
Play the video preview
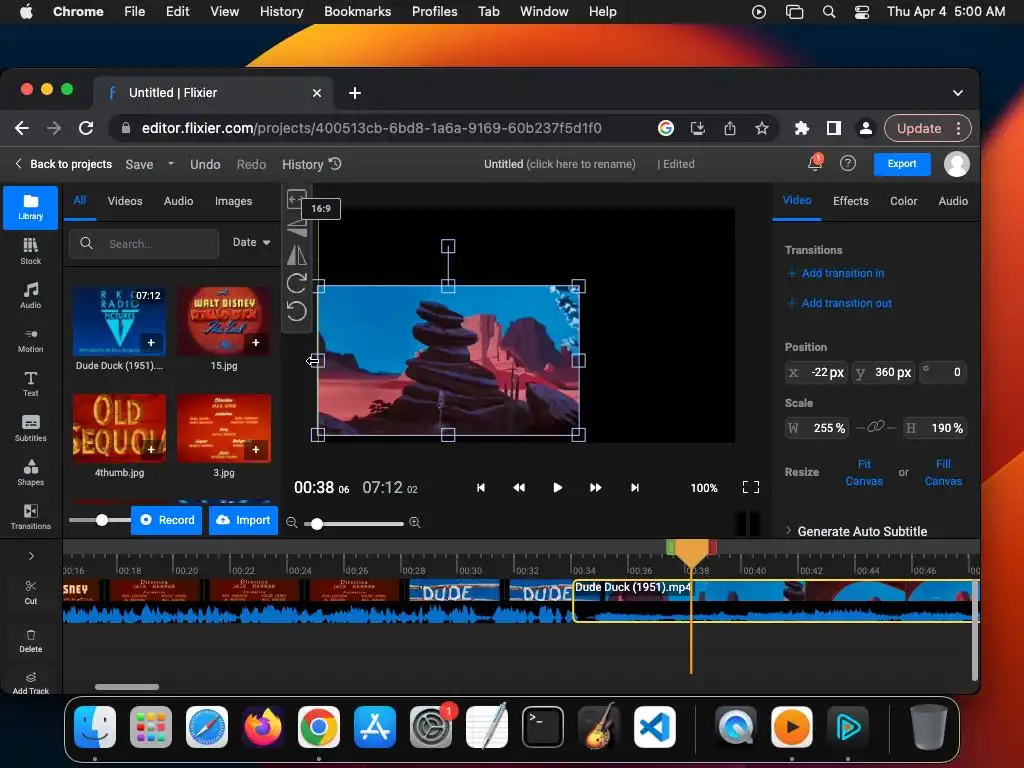(557, 487)
